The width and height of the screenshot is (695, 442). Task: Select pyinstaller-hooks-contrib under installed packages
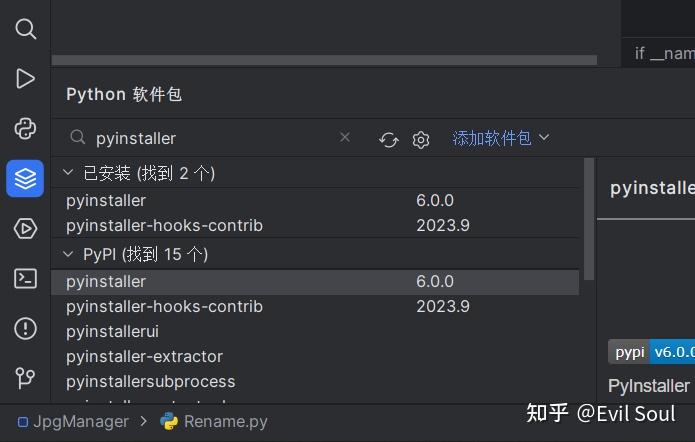[164, 225]
